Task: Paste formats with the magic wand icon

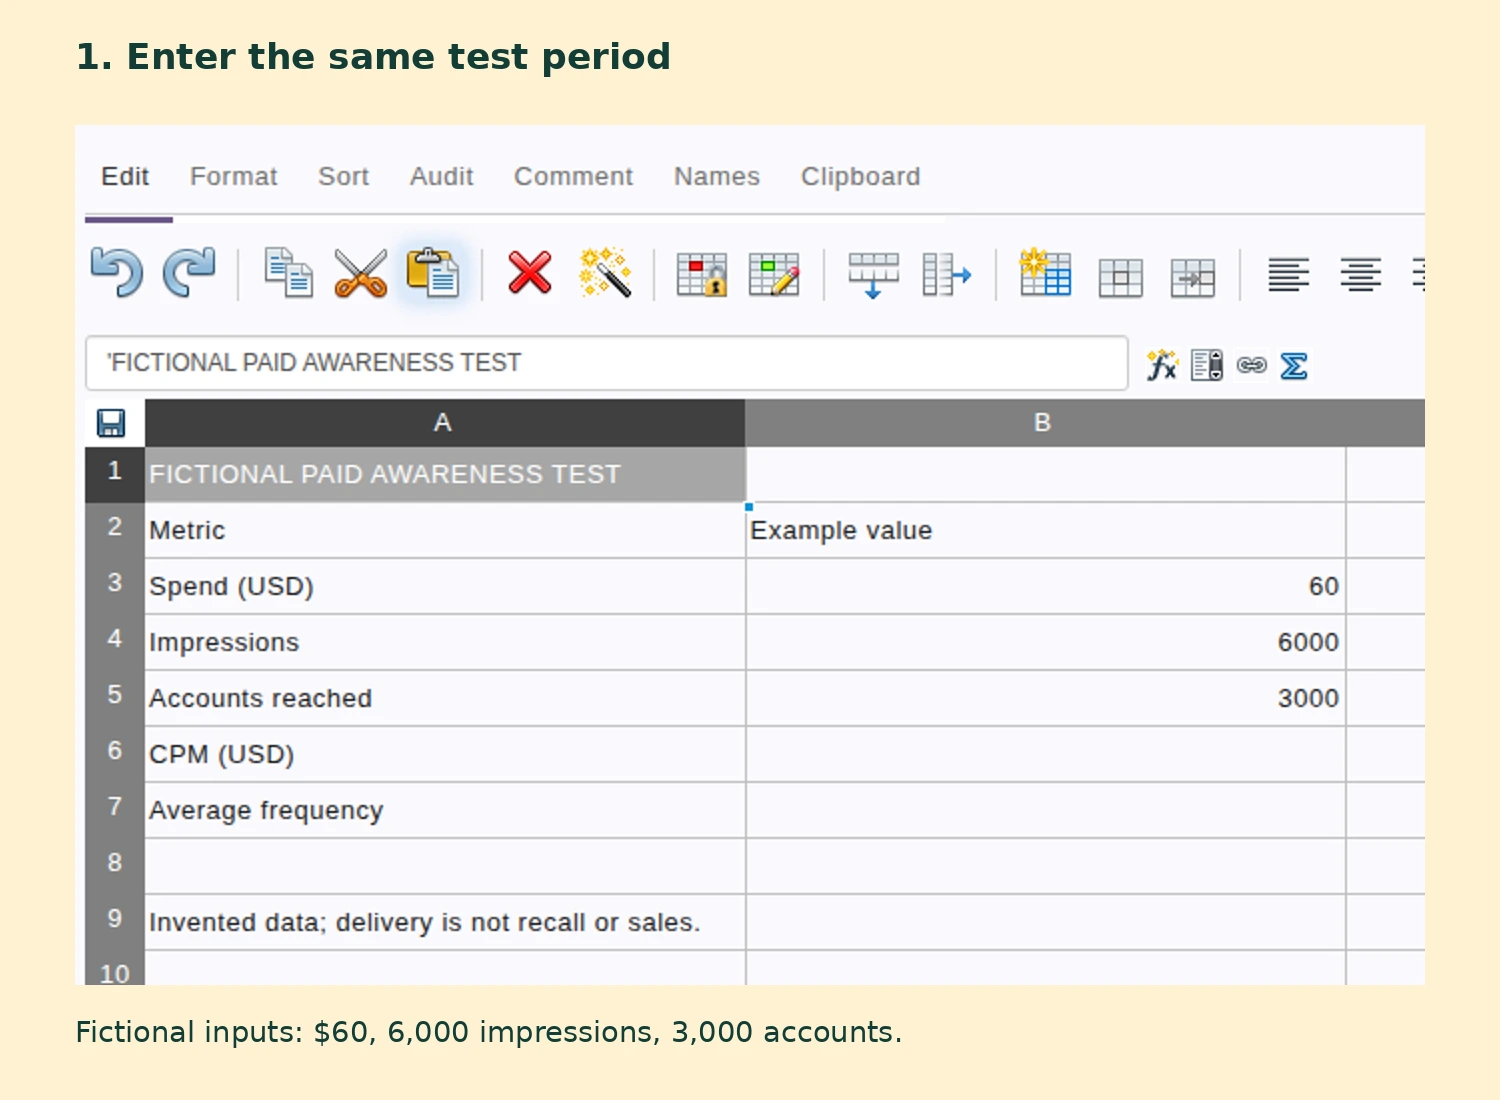Action: 604,273
